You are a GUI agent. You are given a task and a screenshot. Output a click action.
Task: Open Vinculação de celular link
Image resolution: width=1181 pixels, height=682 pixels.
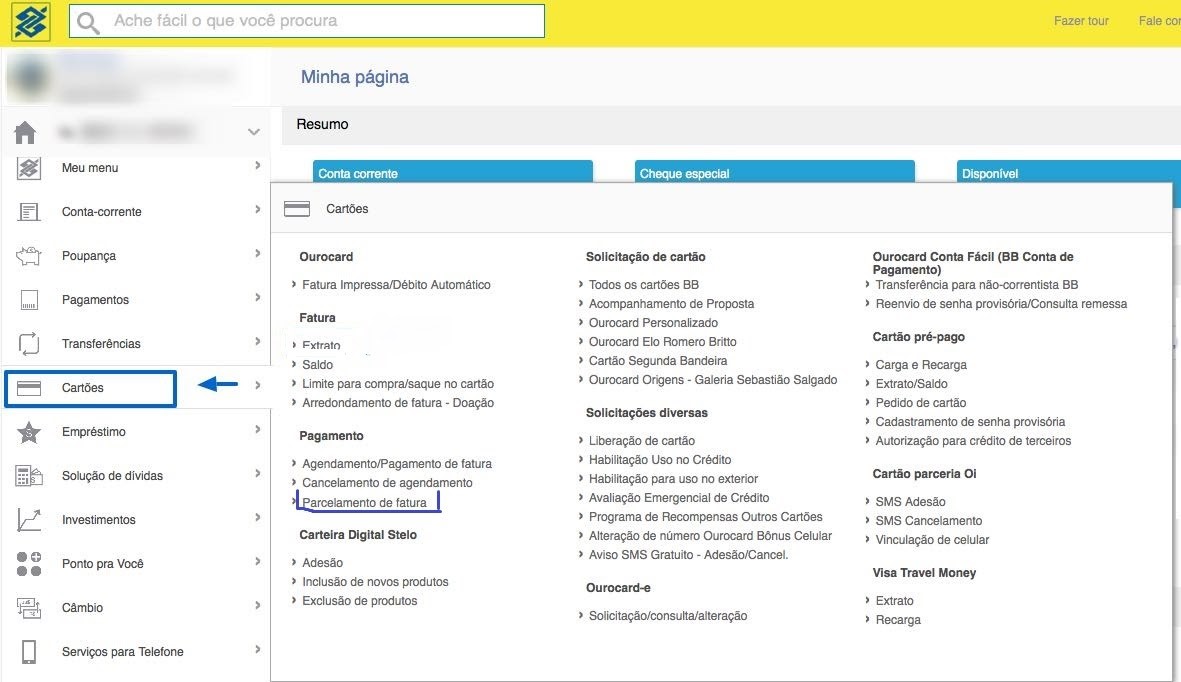pos(932,540)
